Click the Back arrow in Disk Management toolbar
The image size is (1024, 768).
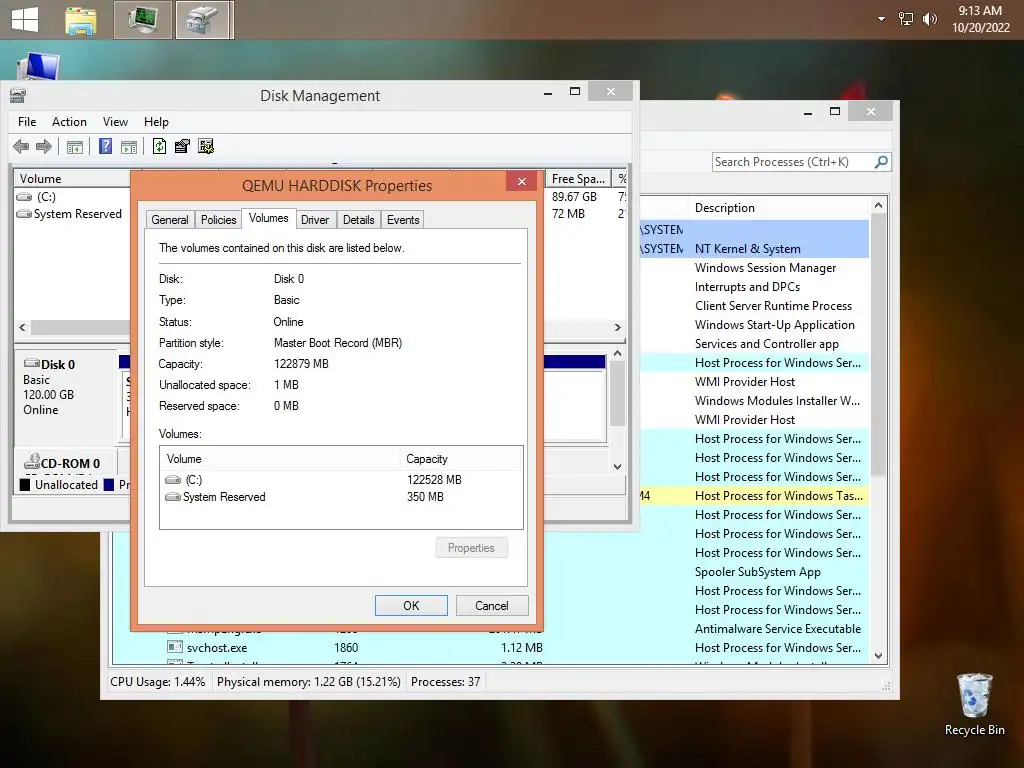pos(21,146)
